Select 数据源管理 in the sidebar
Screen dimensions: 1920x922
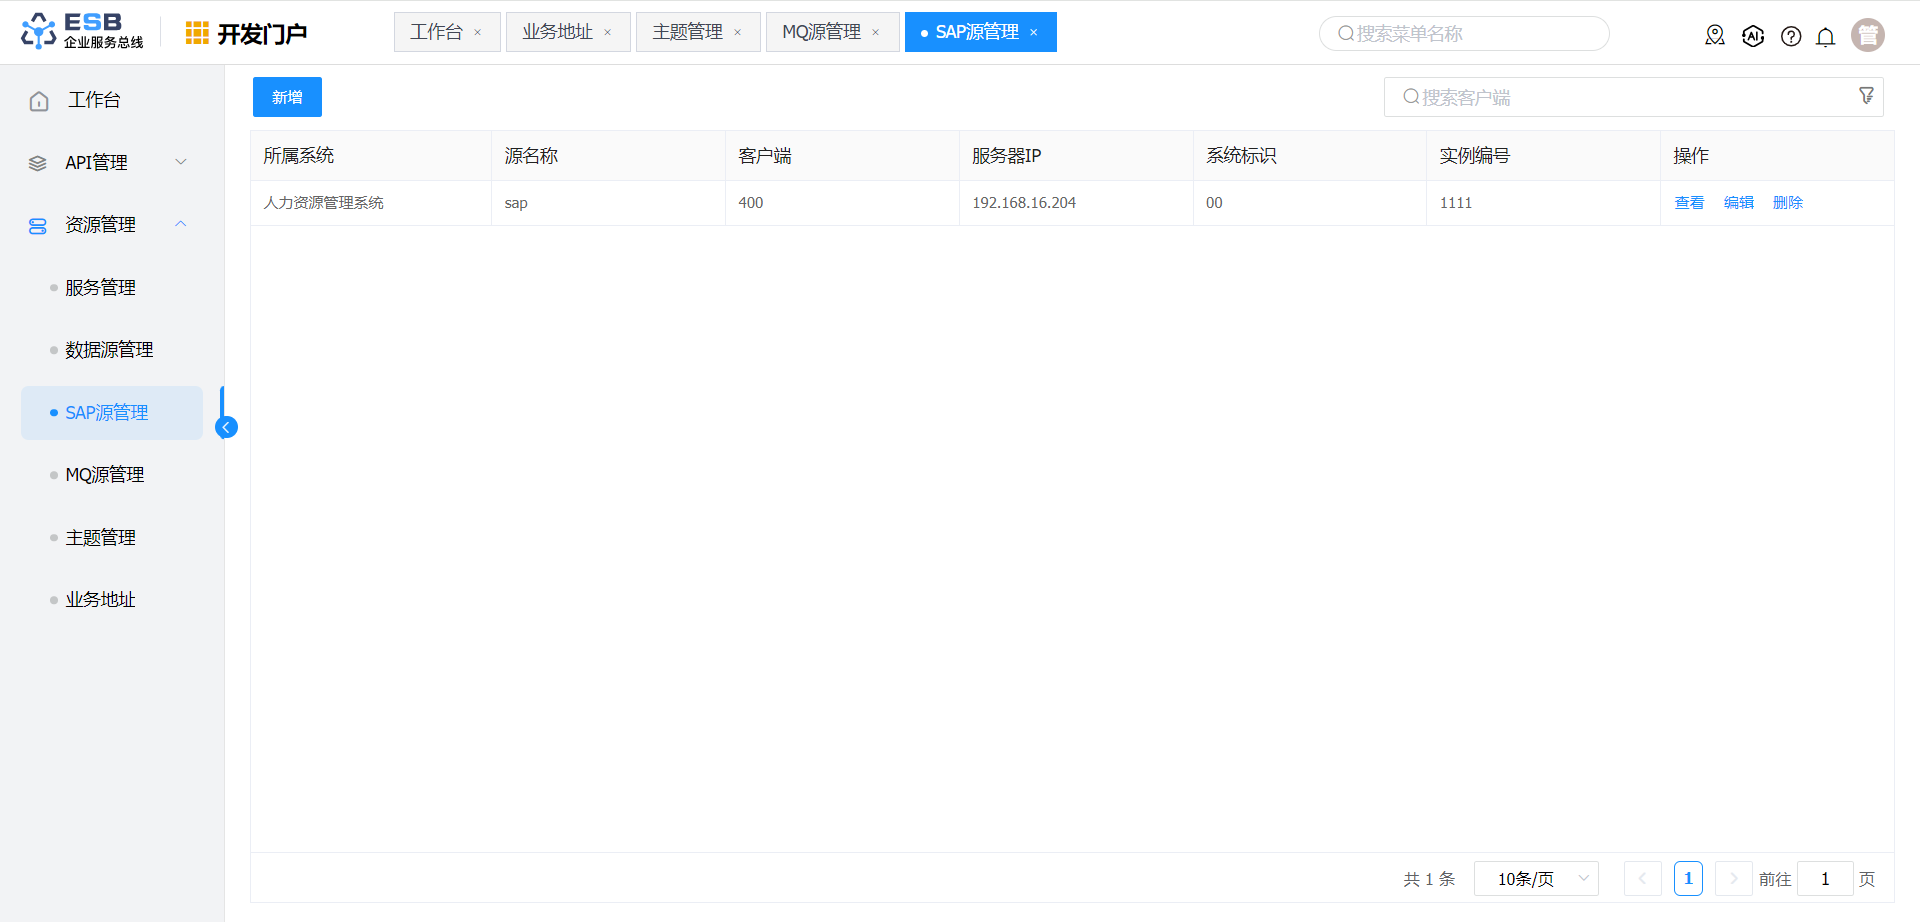[109, 350]
